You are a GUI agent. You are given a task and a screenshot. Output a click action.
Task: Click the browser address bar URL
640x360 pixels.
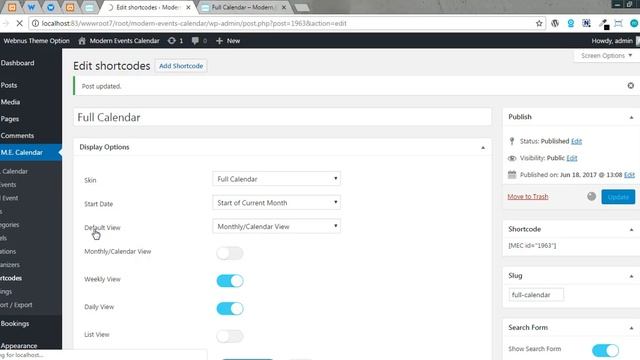click(x=194, y=24)
